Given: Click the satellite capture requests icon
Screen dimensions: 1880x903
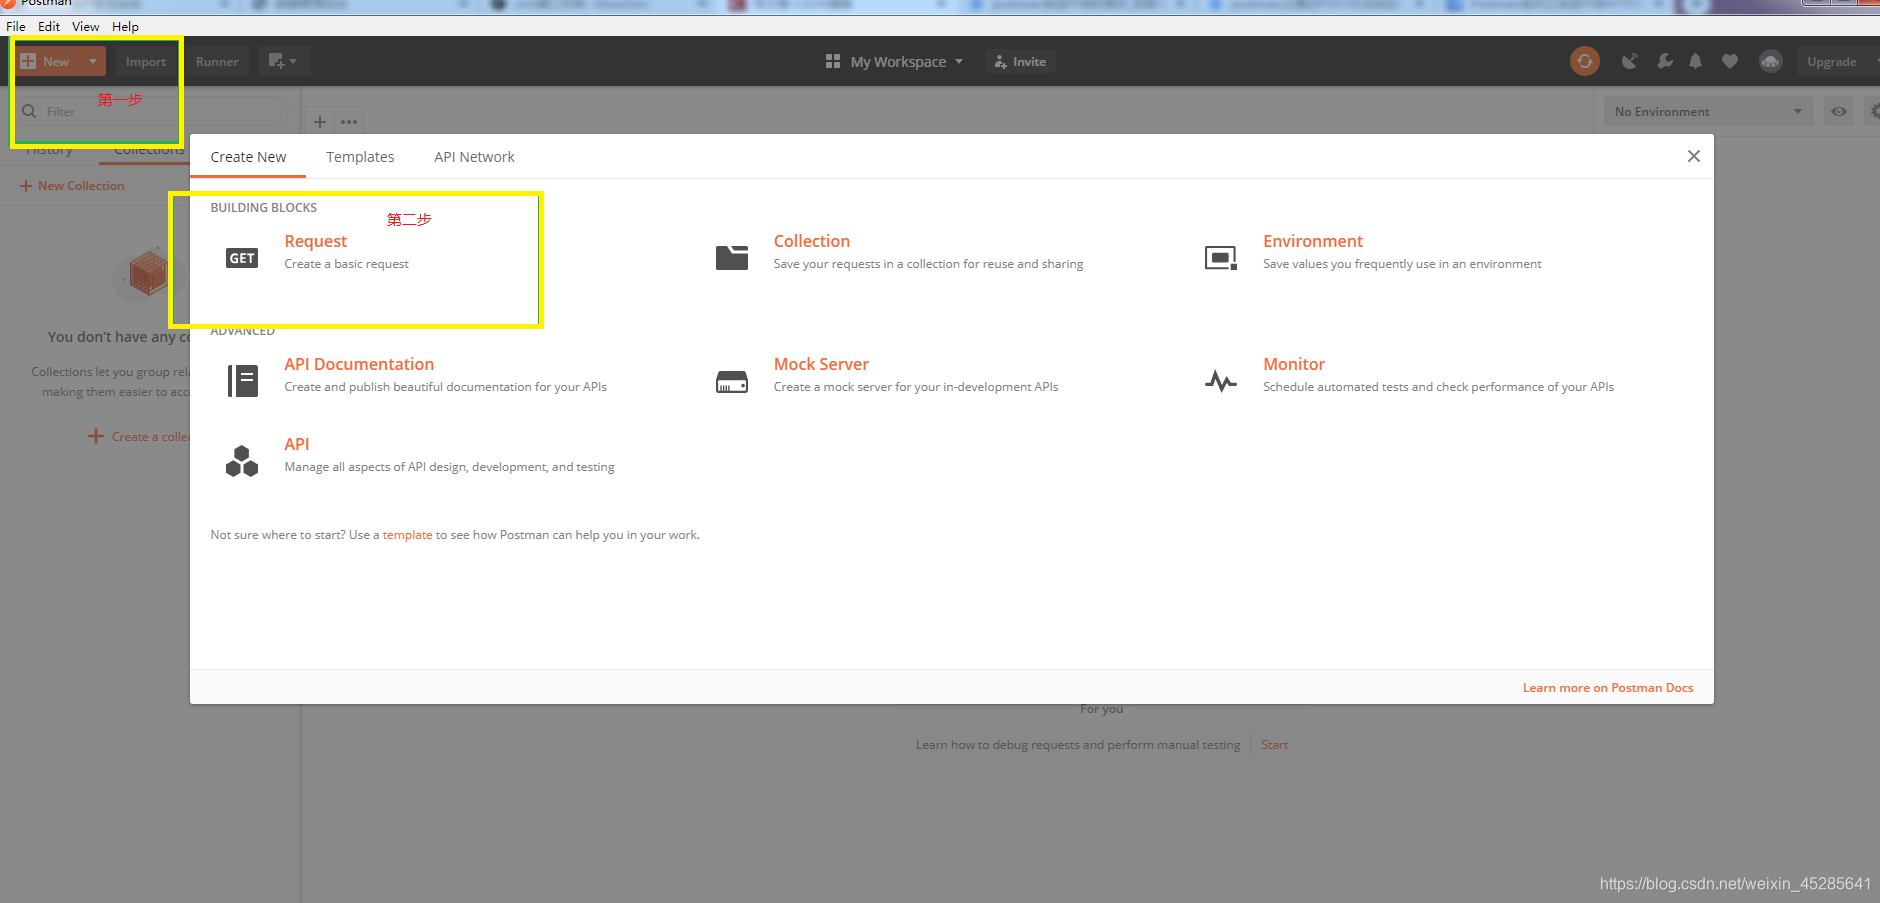Looking at the screenshot, I should pos(1630,61).
